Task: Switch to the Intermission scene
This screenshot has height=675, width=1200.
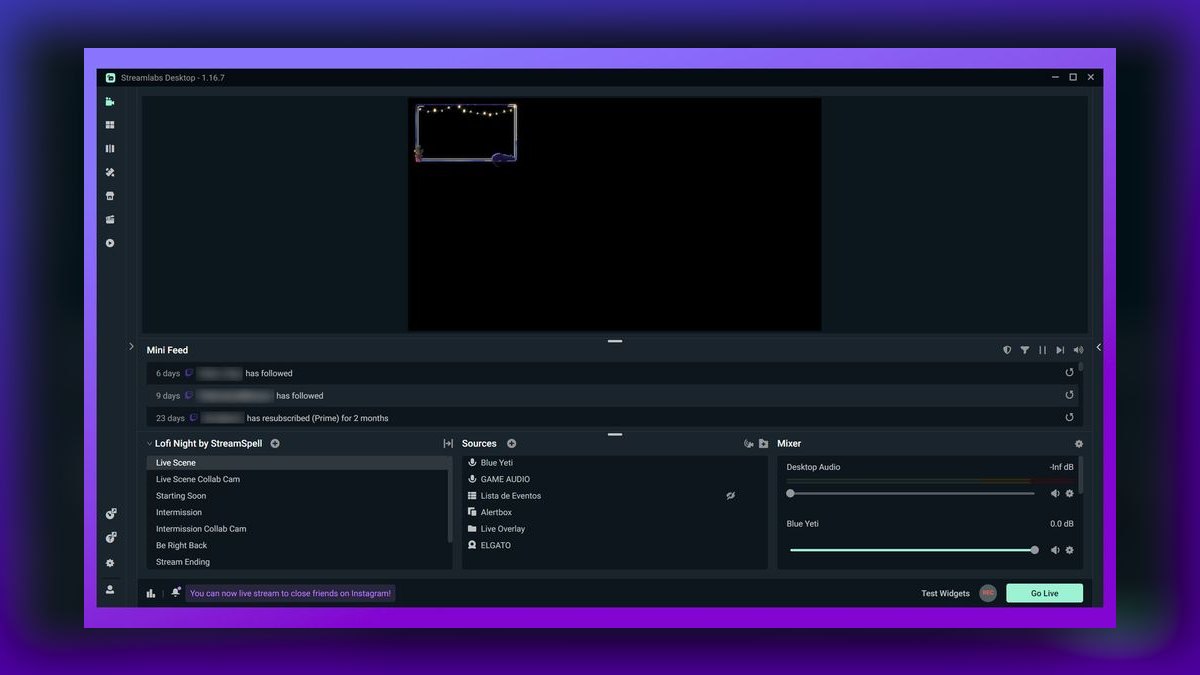Action: pos(298,512)
